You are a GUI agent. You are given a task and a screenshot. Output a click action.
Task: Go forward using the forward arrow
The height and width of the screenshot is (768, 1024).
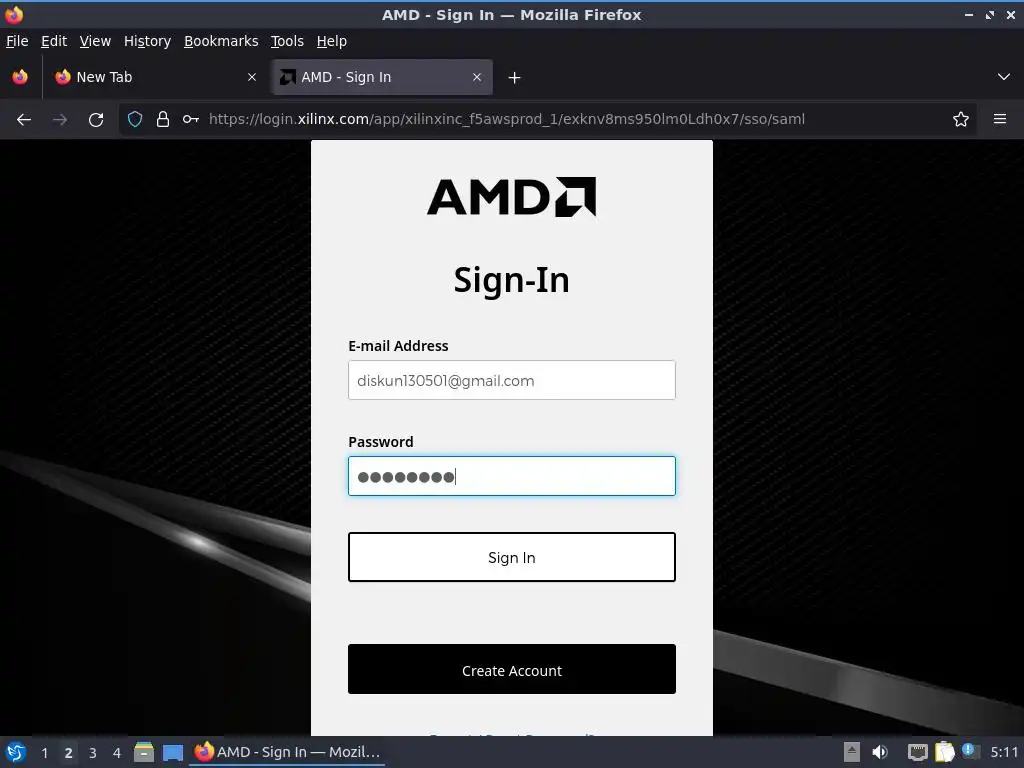point(60,120)
